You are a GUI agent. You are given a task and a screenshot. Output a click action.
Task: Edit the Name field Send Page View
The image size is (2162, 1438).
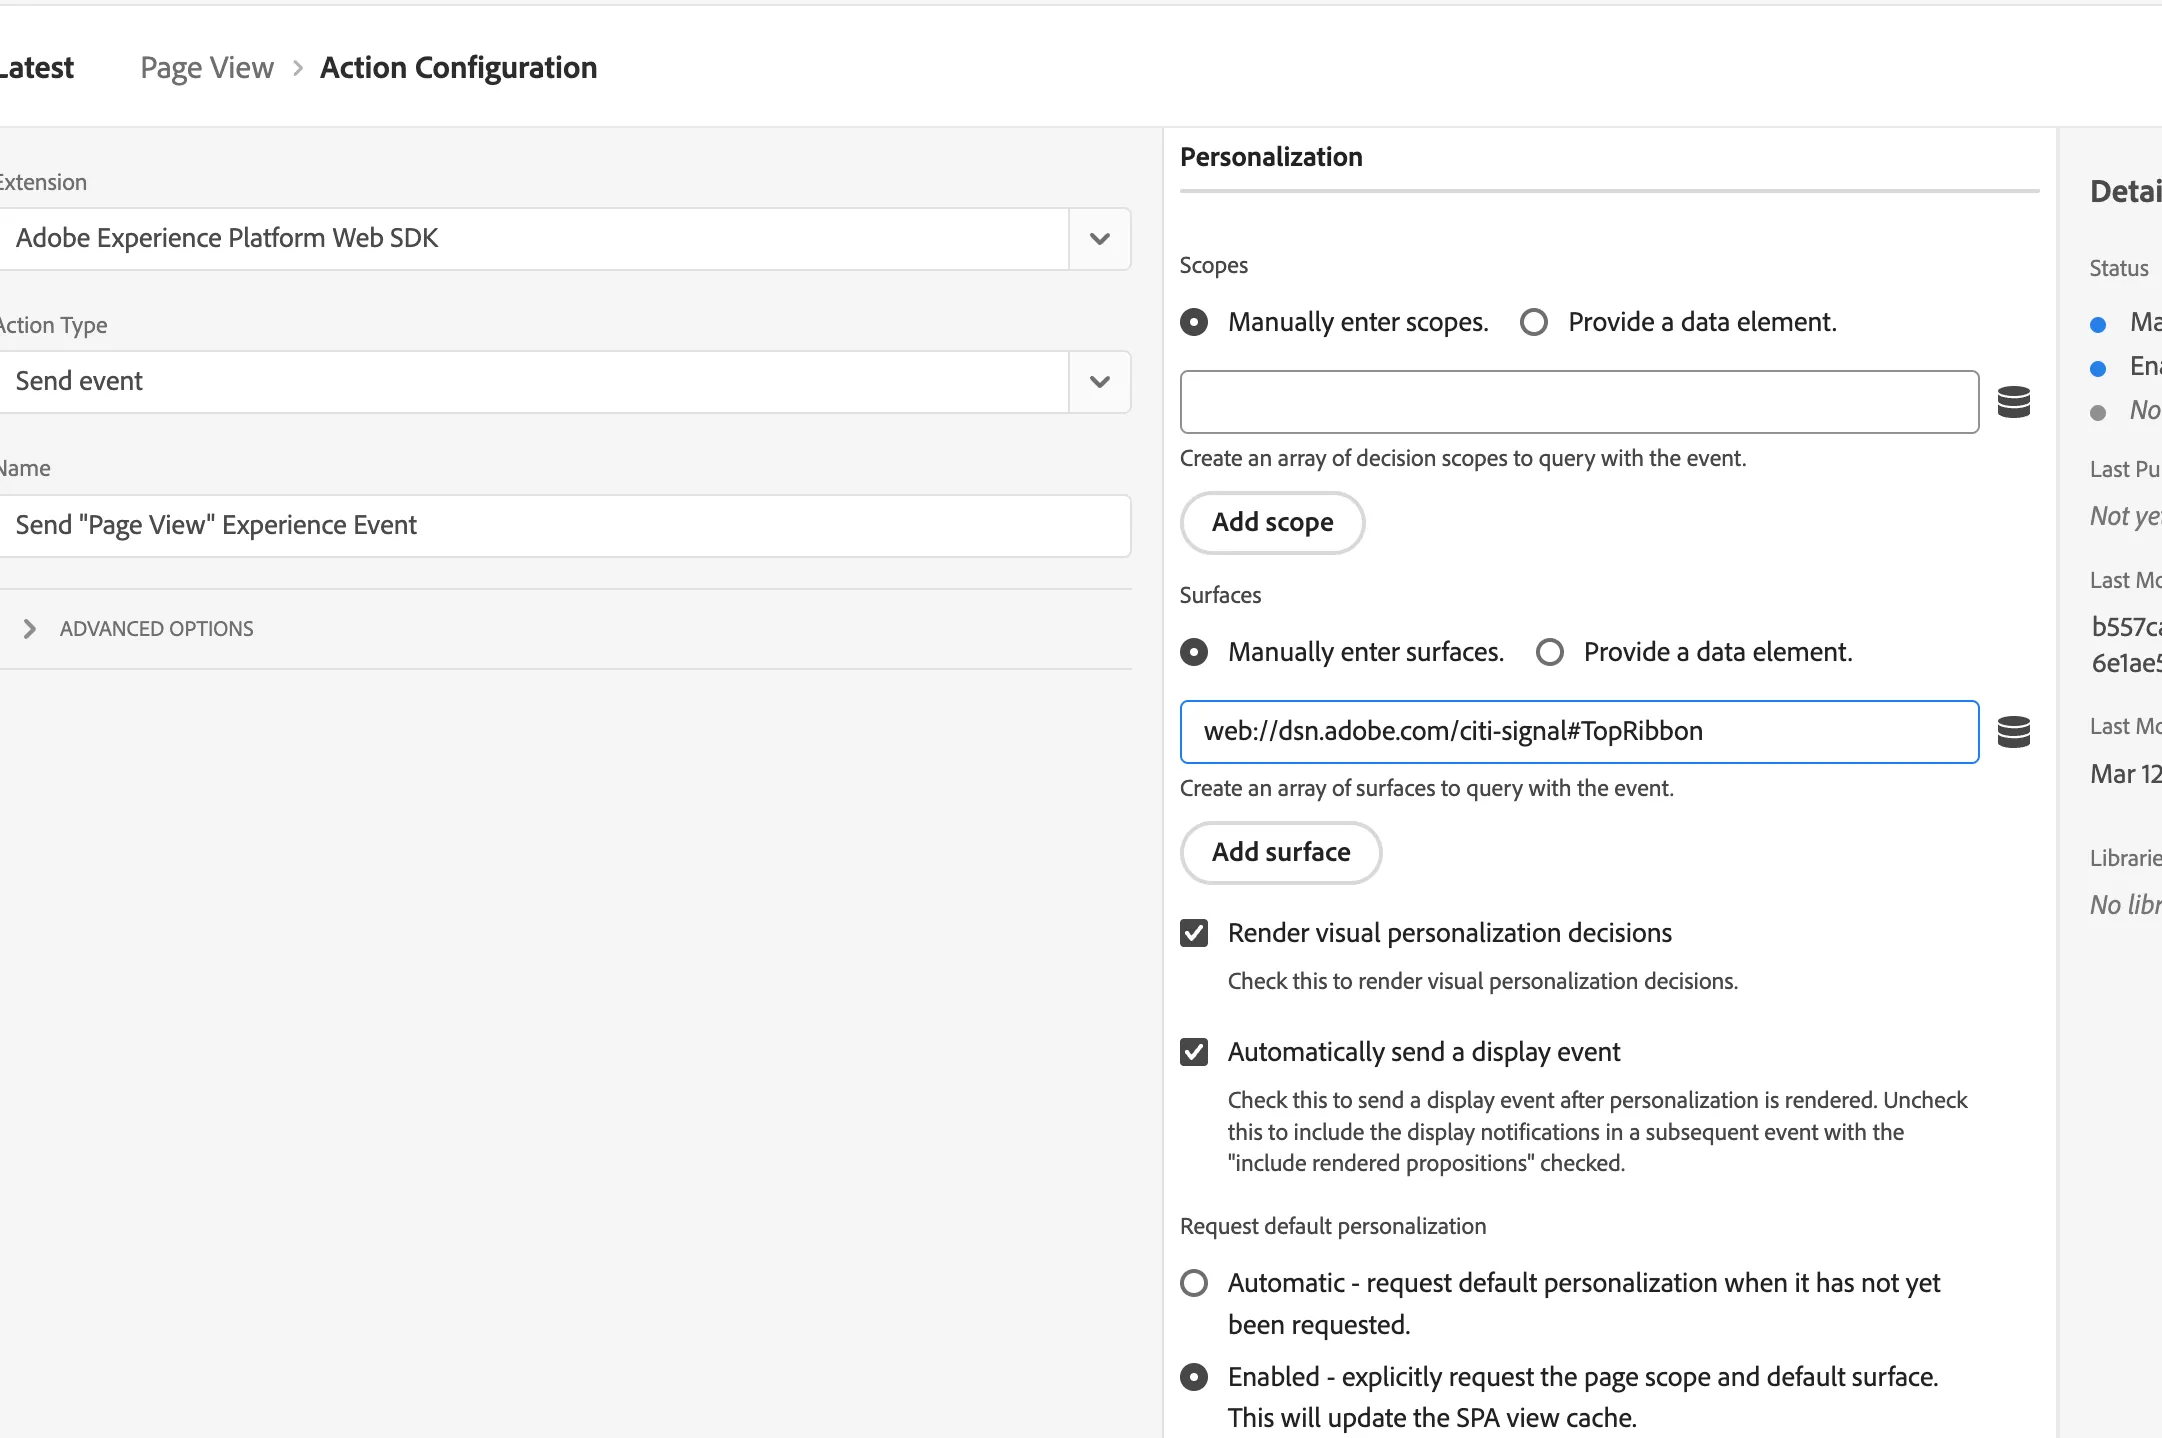(x=565, y=526)
